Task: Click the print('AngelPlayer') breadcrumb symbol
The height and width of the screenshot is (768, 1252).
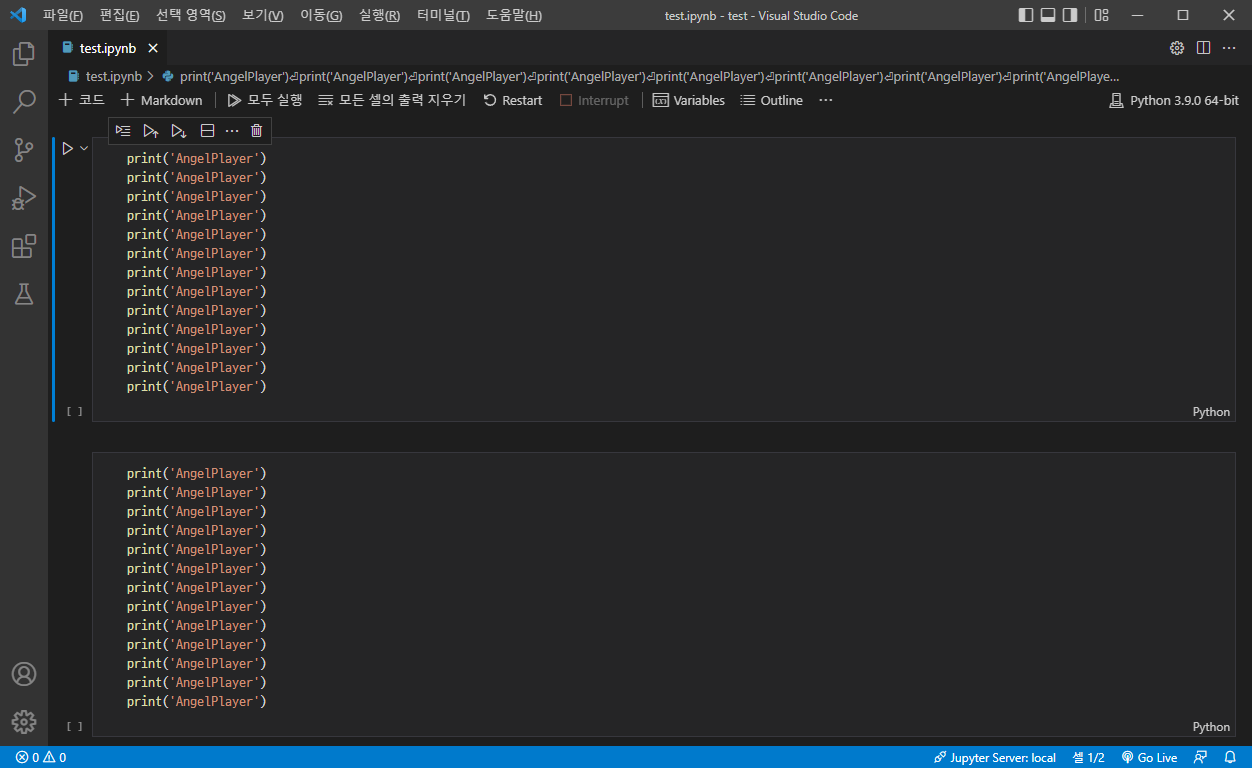Action: 640,76
